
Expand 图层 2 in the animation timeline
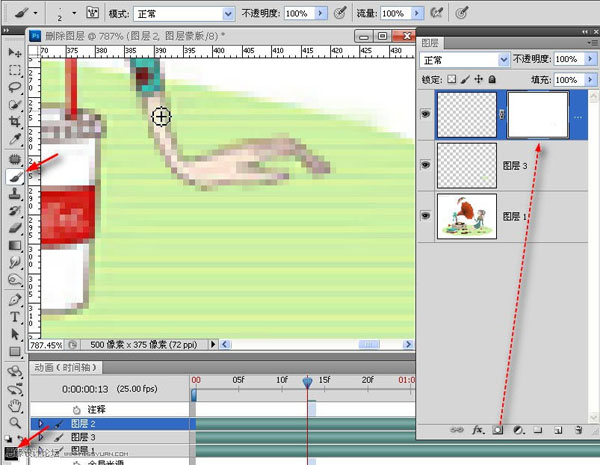pyautogui.click(x=40, y=424)
